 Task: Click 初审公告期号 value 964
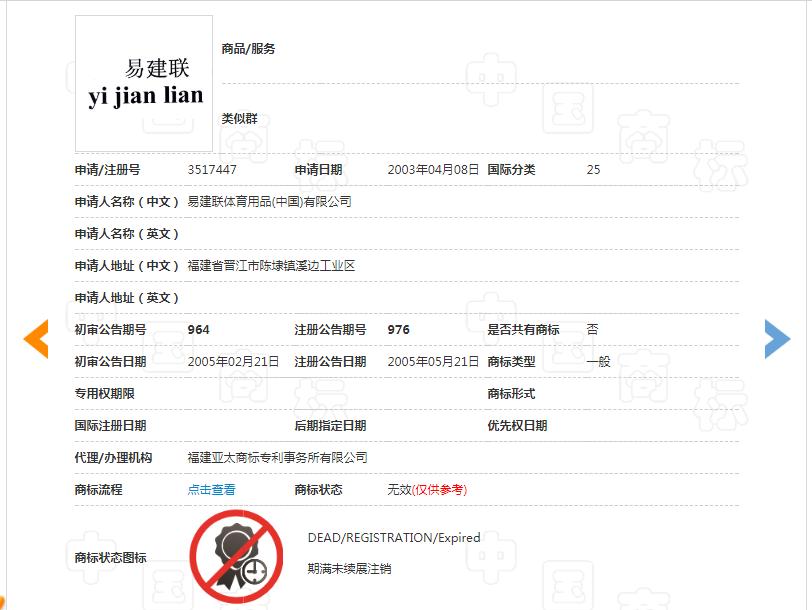click(x=196, y=329)
